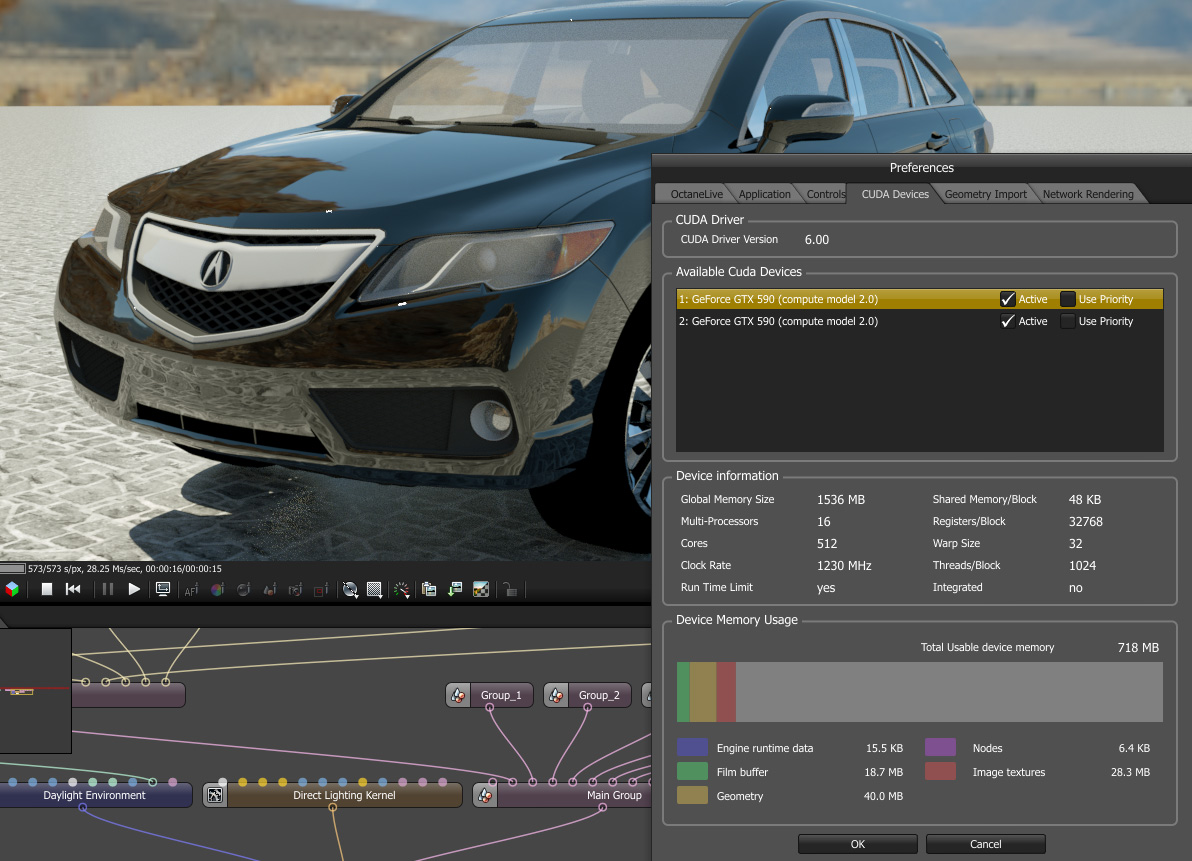Select the object picker icon
The image size is (1192, 861).
point(270,590)
